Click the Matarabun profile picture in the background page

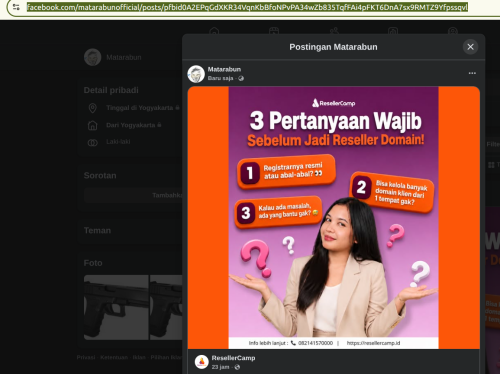92,57
